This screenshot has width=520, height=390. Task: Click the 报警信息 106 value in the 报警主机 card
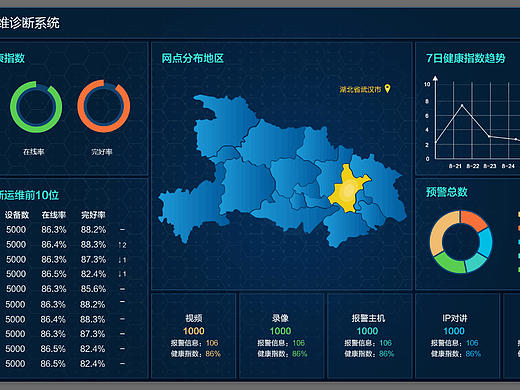point(386,343)
